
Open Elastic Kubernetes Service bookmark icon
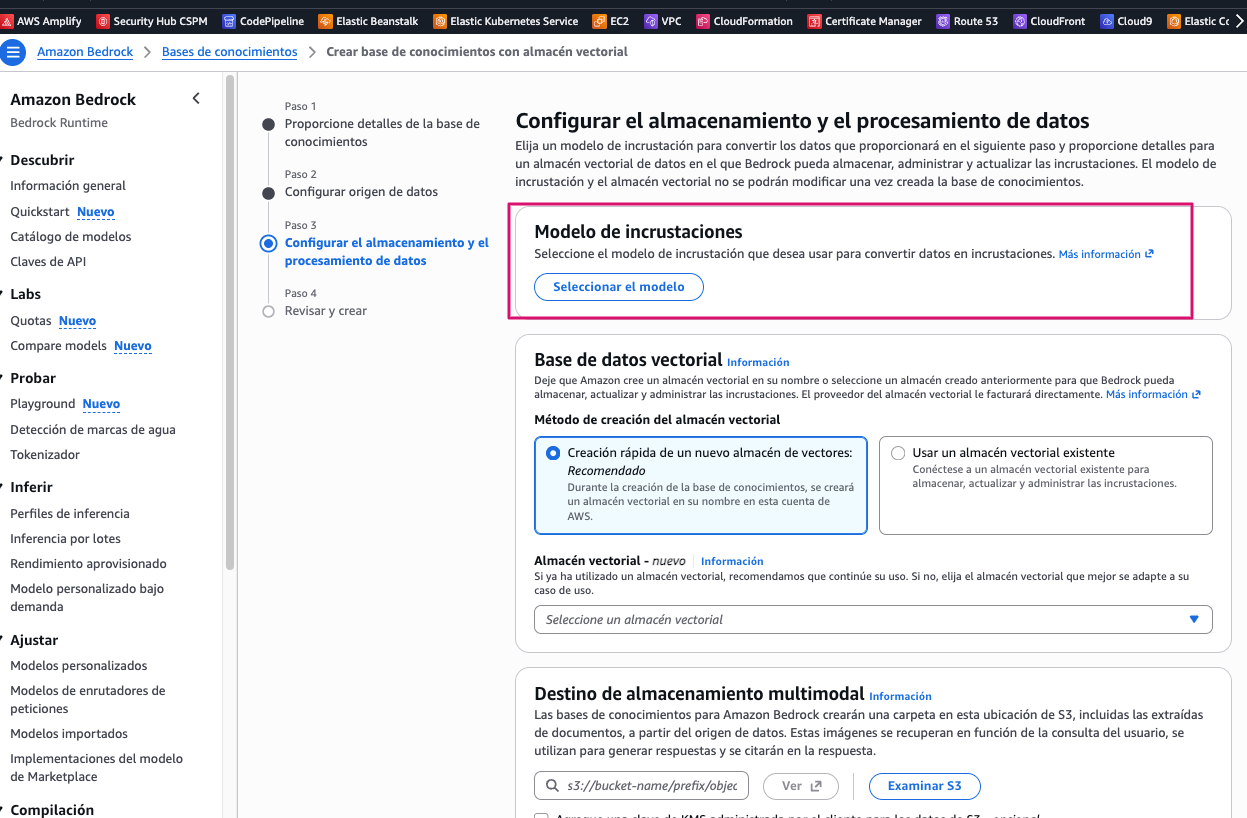[440, 21]
